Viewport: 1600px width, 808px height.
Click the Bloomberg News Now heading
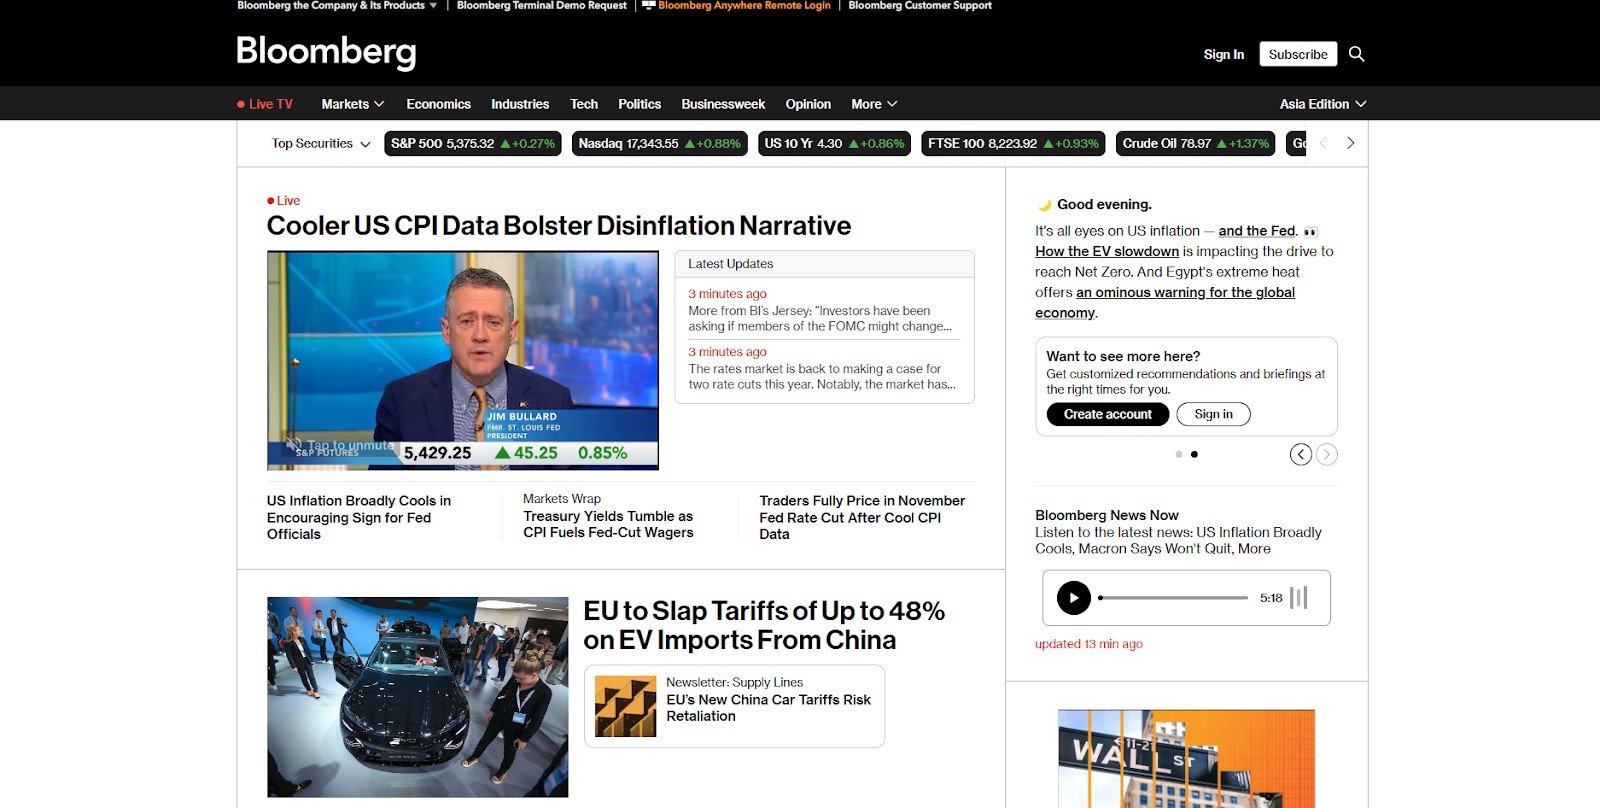(x=1107, y=515)
